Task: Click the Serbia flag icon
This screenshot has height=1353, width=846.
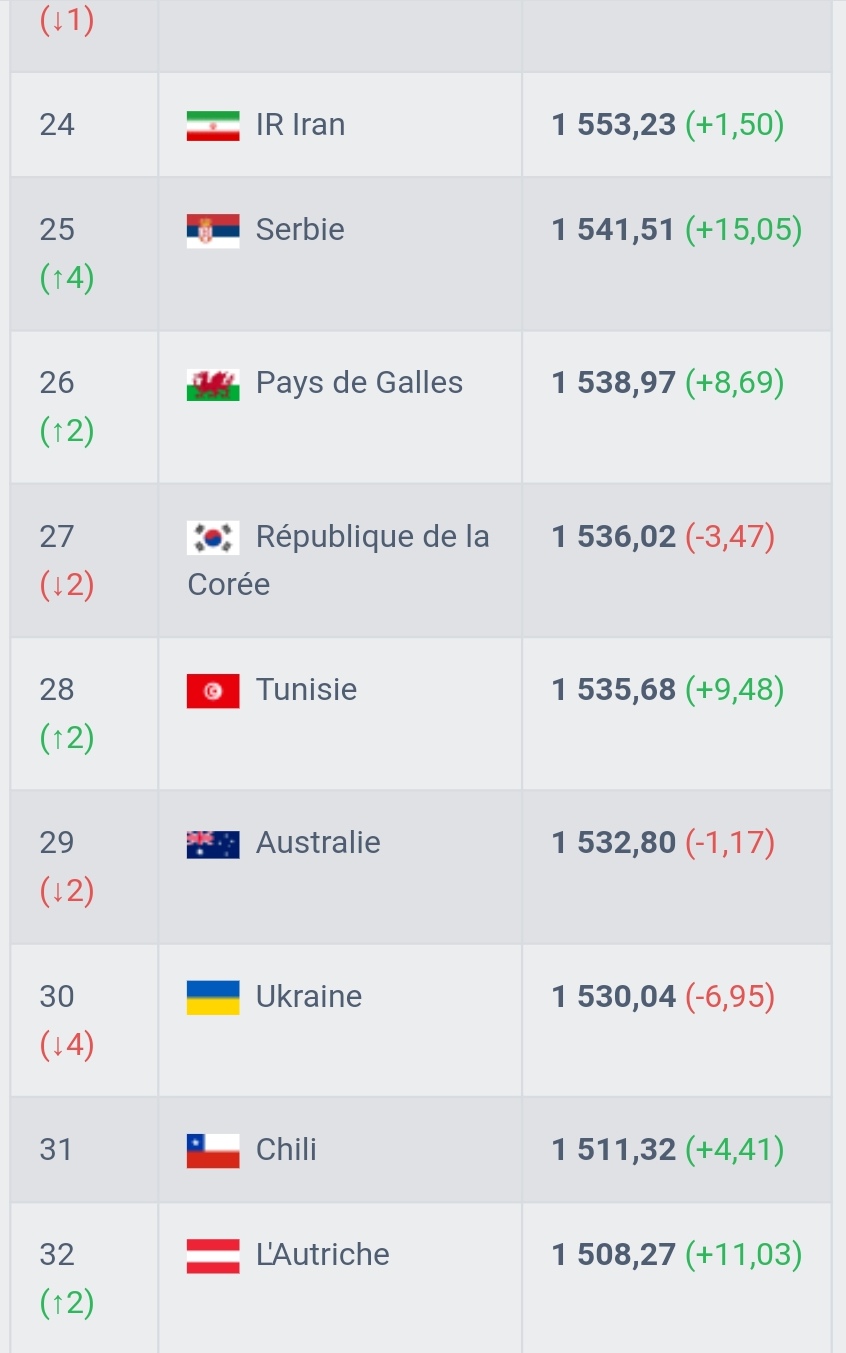Action: 213,230
